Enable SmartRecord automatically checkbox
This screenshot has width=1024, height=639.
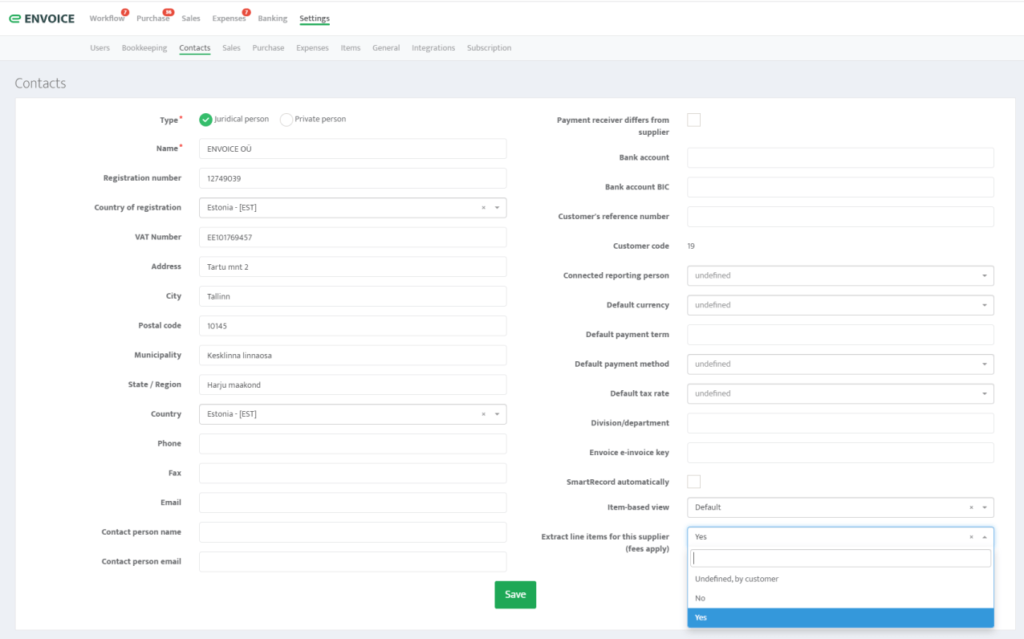point(694,482)
